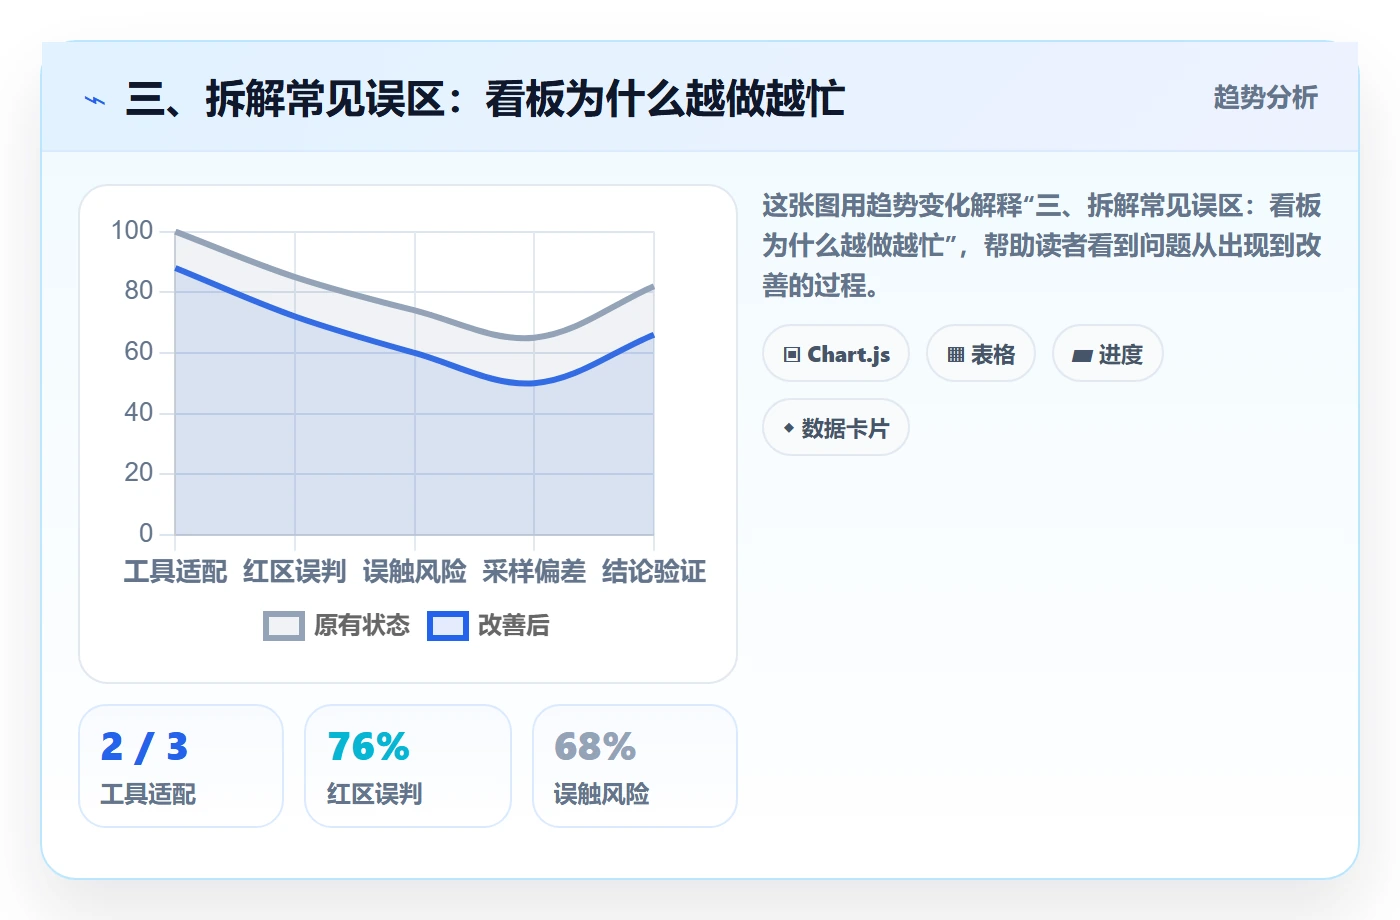This screenshot has width=1400, height=920.
Task: Select the 表格 tag chip
Action: [x=981, y=354]
